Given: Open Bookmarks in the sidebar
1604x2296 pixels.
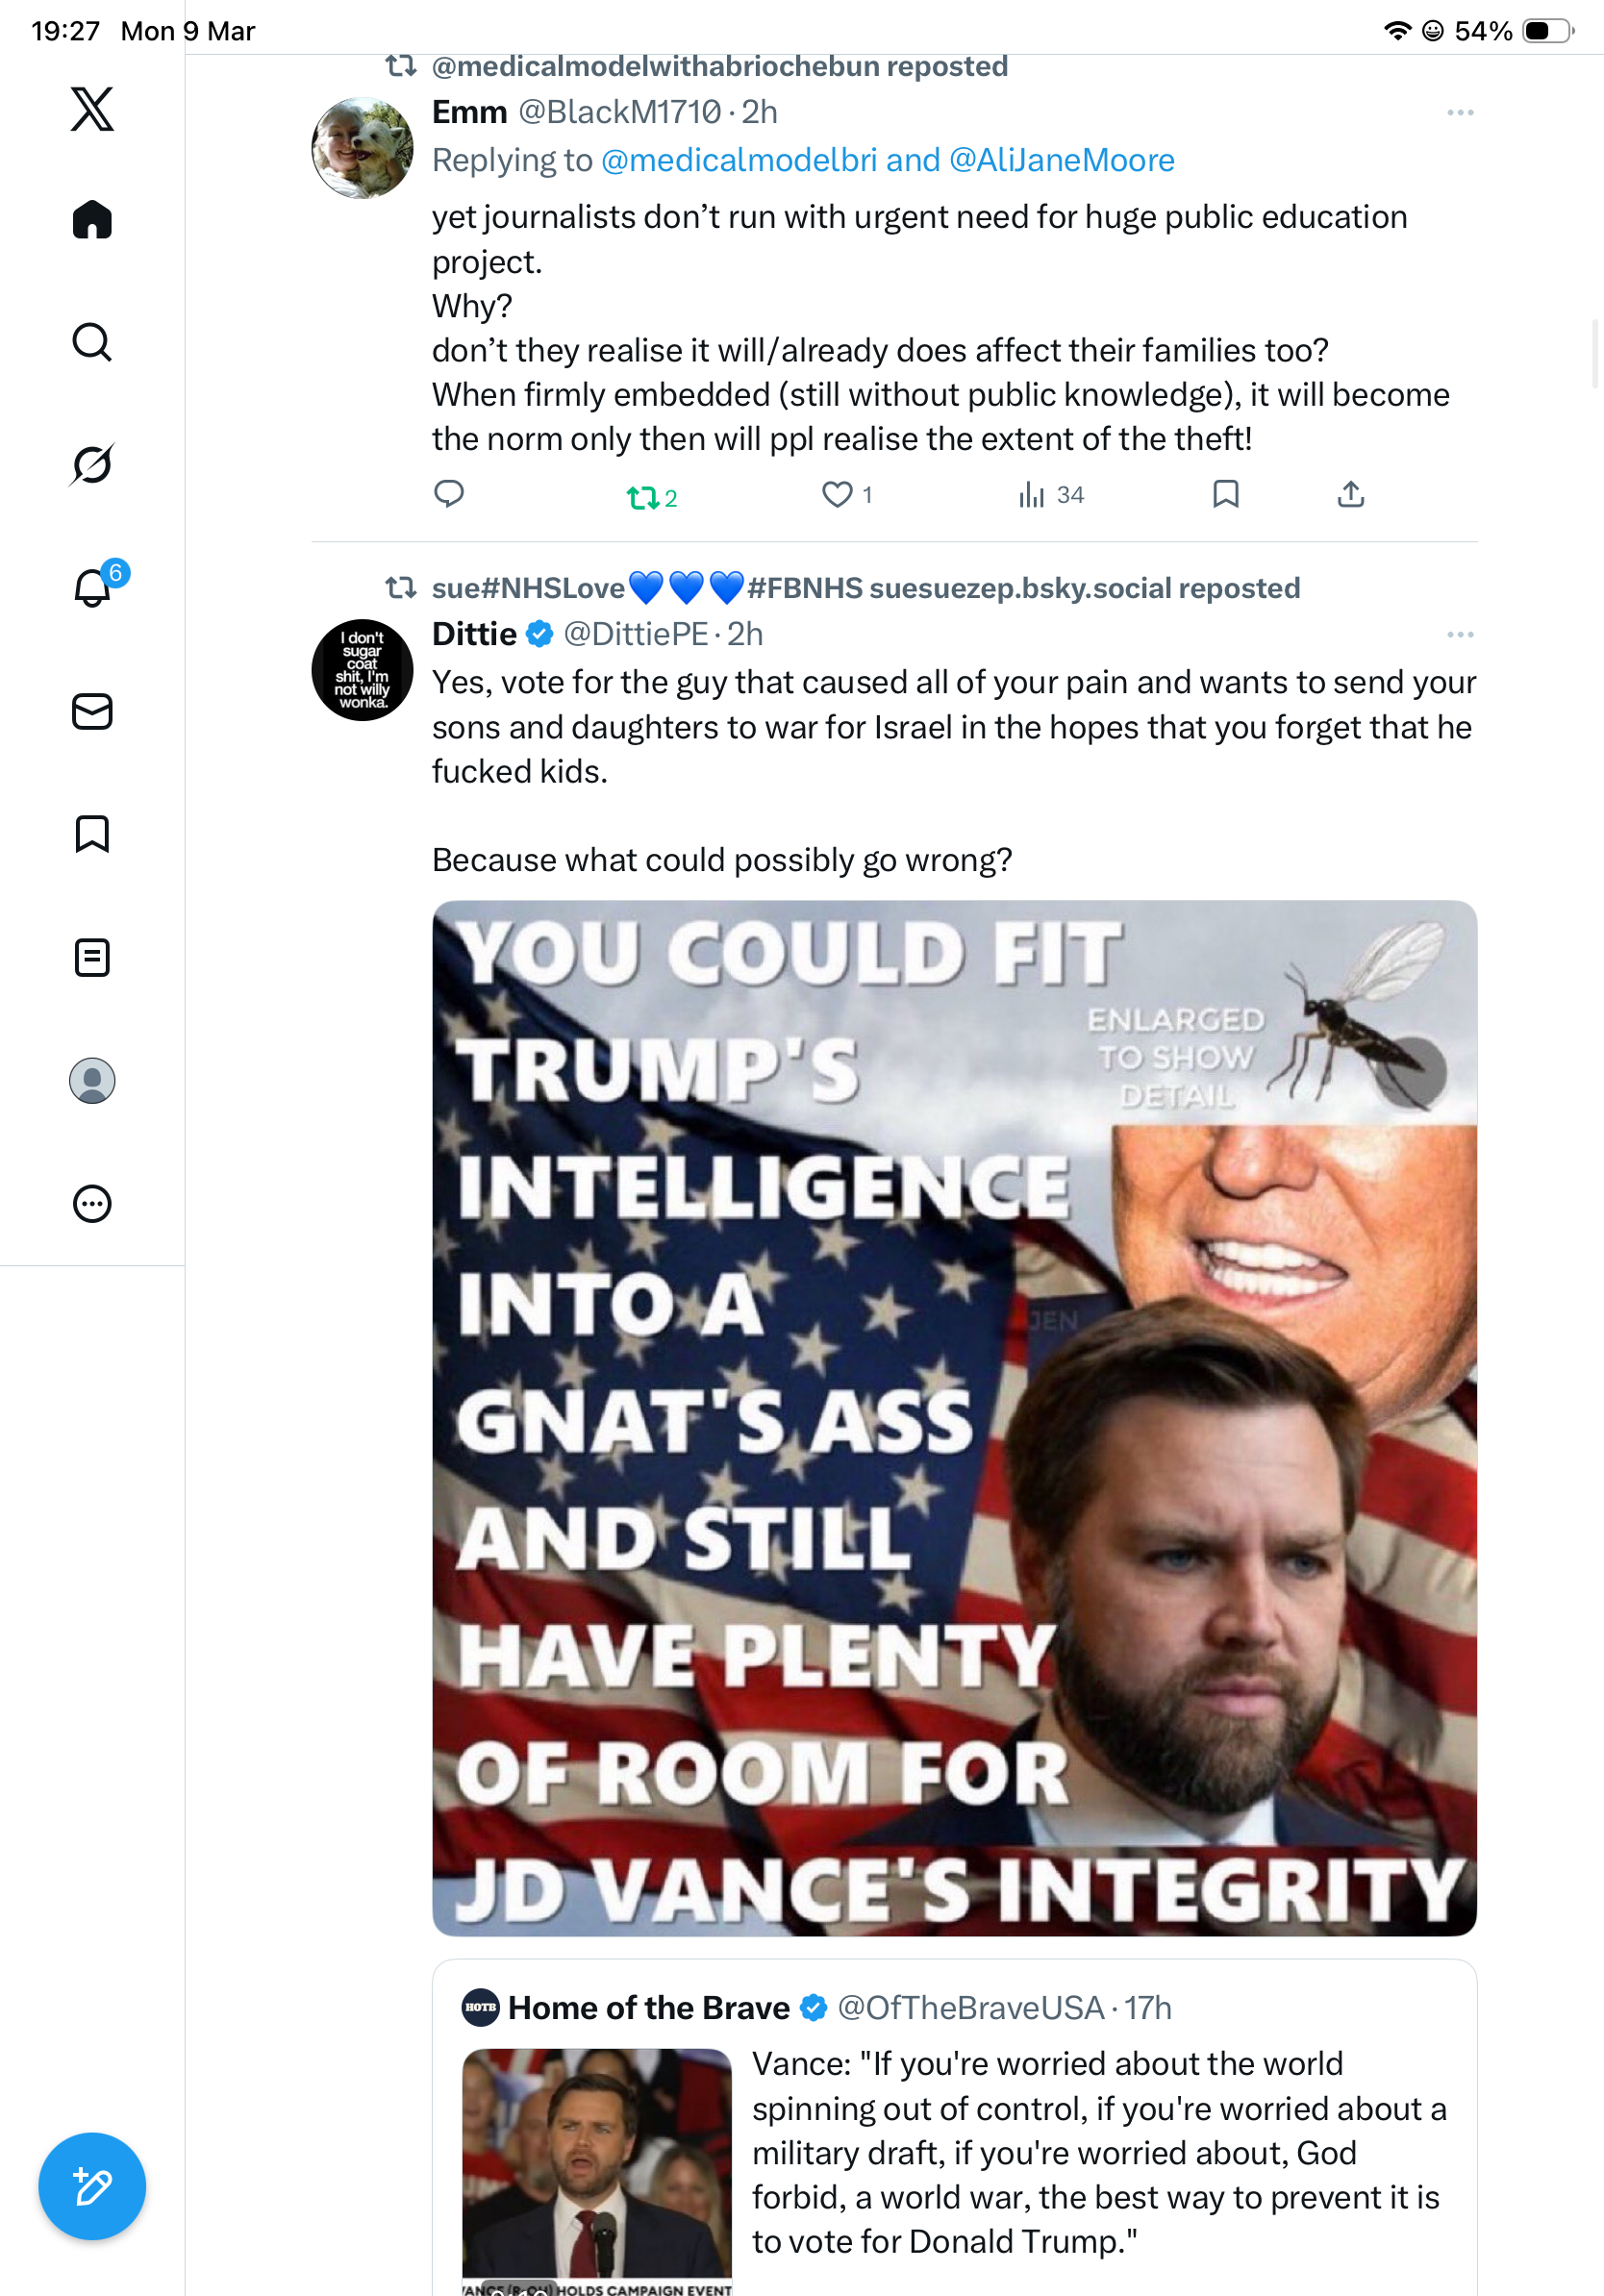Looking at the screenshot, I should pyautogui.click(x=92, y=834).
